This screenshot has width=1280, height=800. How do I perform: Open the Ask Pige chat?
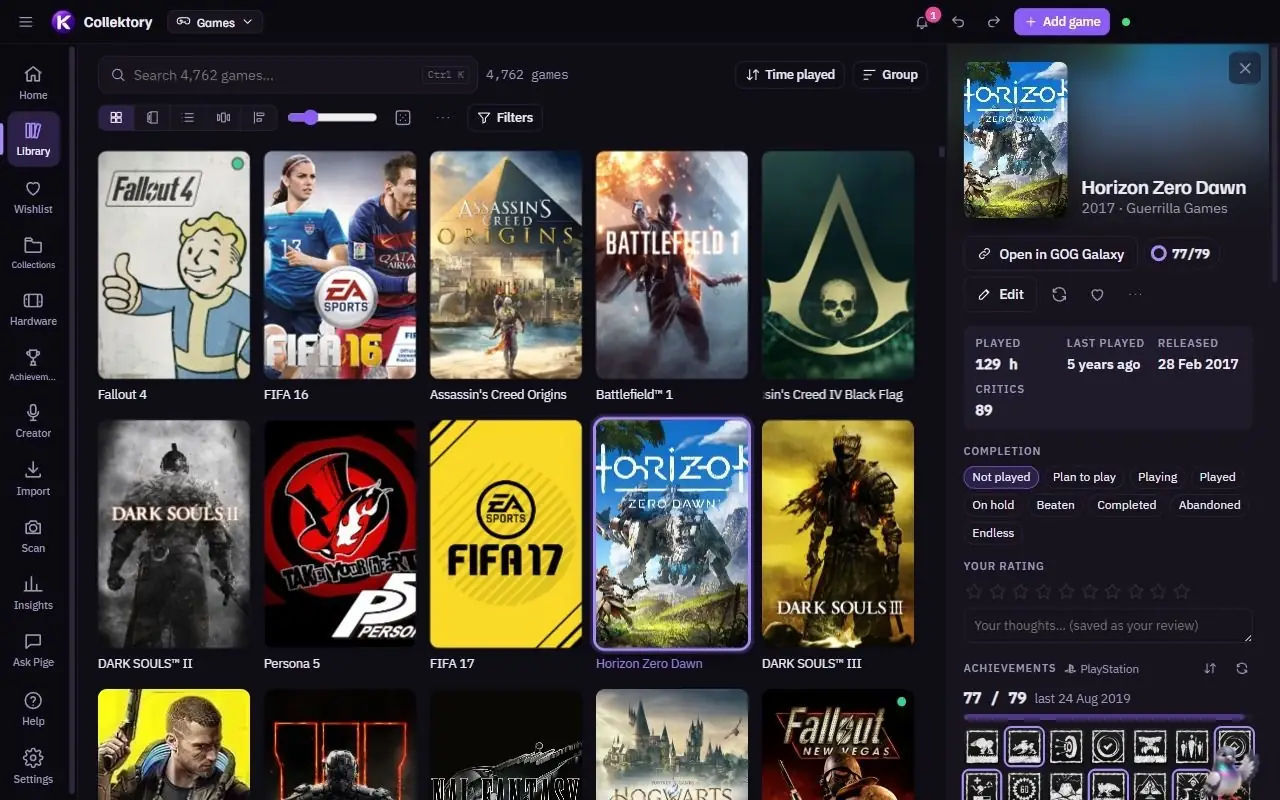coord(33,651)
